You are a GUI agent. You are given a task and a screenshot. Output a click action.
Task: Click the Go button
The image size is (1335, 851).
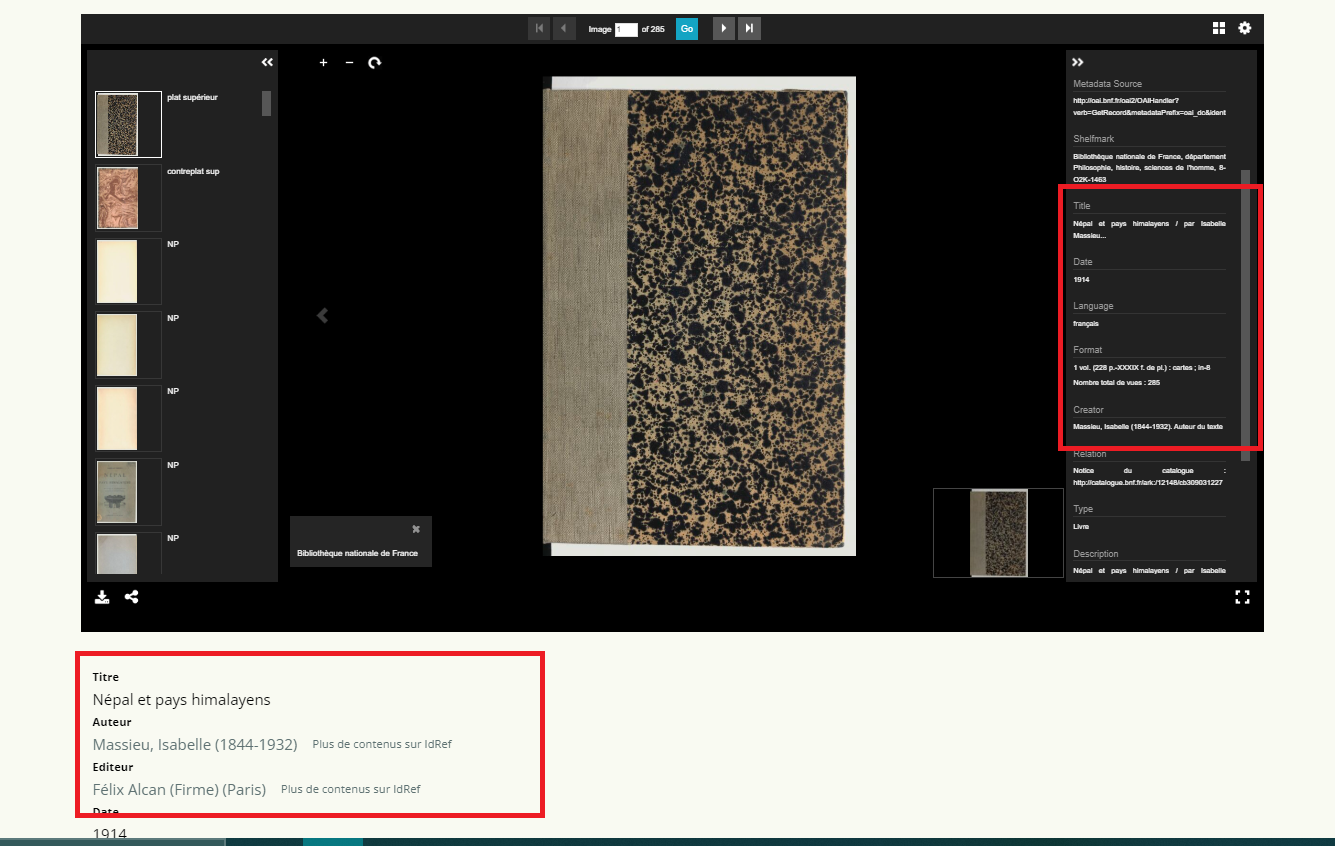pyautogui.click(x=687, y=29)
